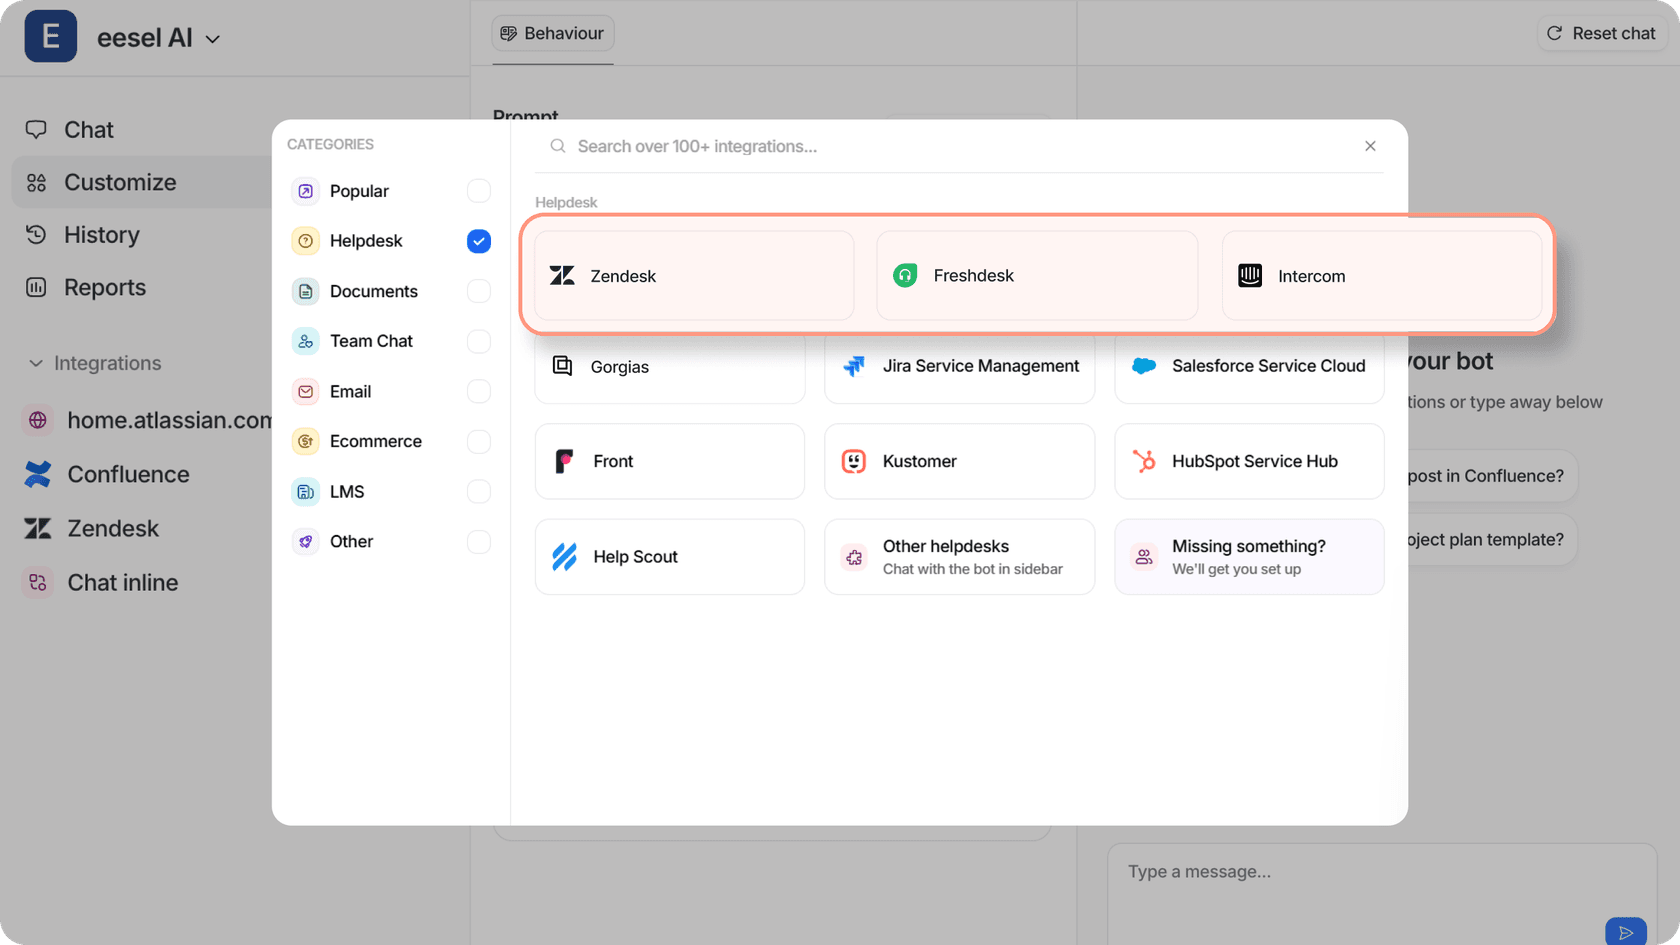Click the Popular category icon

tap(306, 191)
